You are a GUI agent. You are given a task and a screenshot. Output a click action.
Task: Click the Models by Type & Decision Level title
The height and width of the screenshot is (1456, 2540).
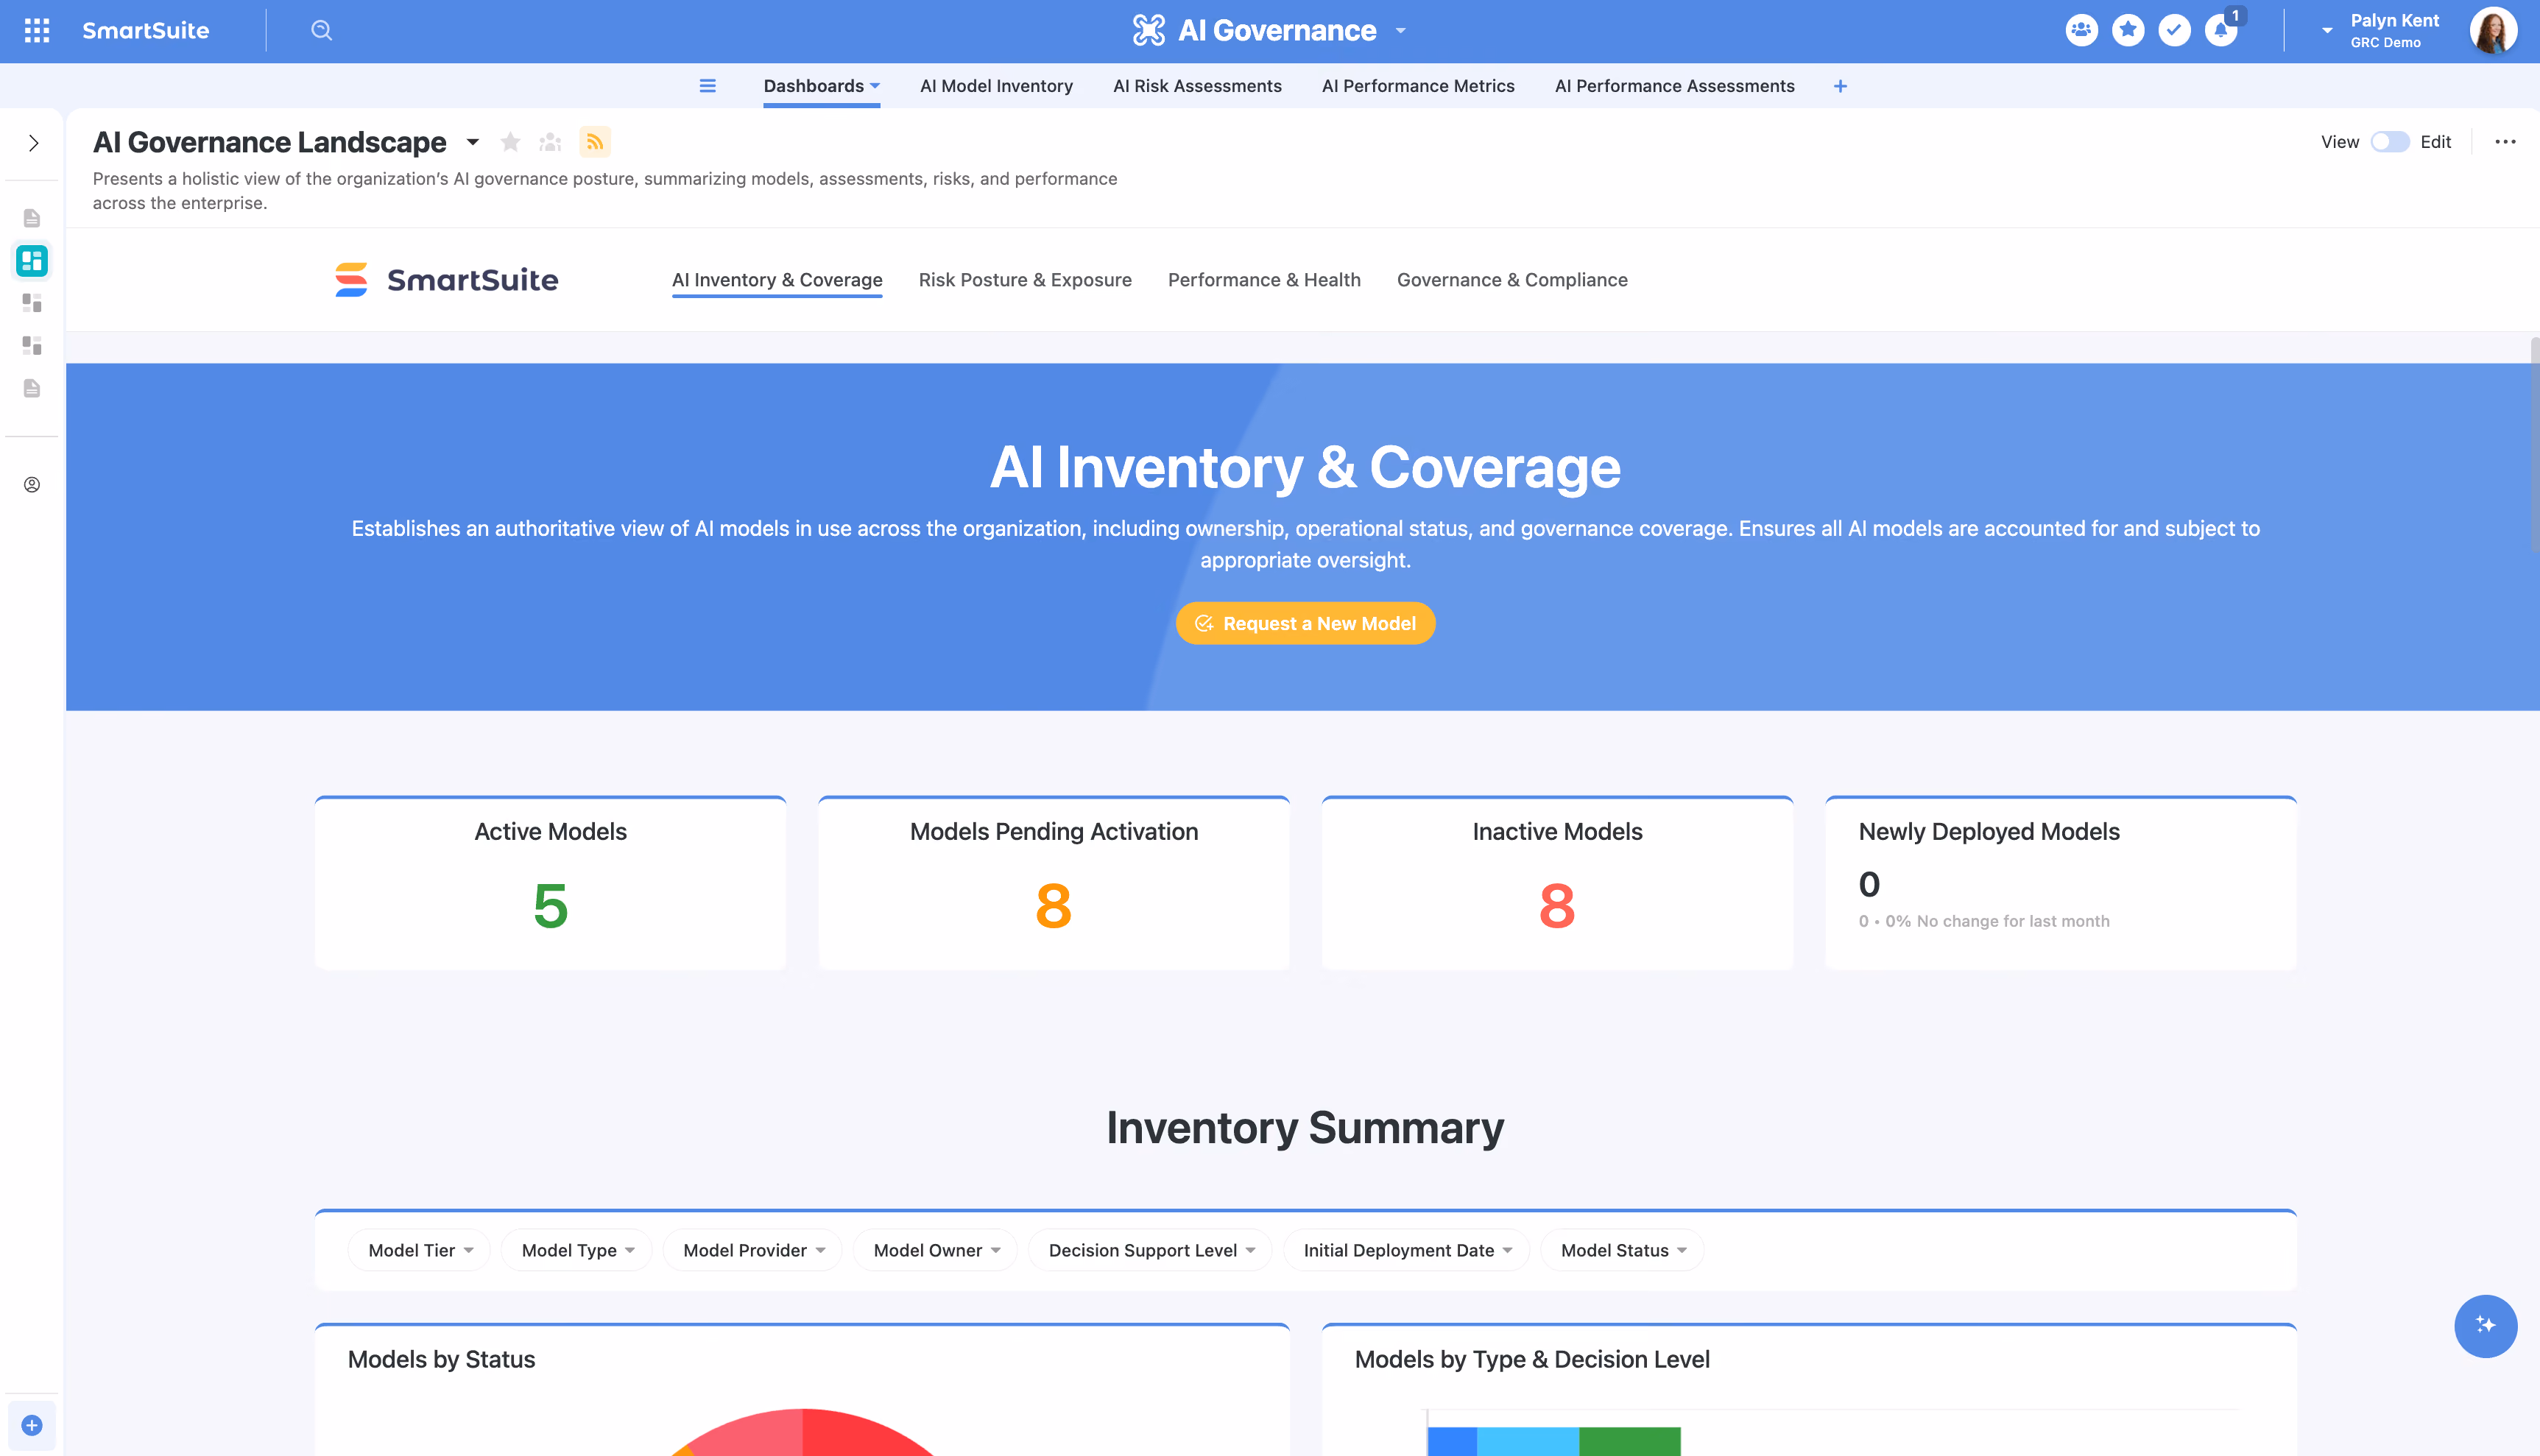pyautogui.click(x=1532, y=1359)
